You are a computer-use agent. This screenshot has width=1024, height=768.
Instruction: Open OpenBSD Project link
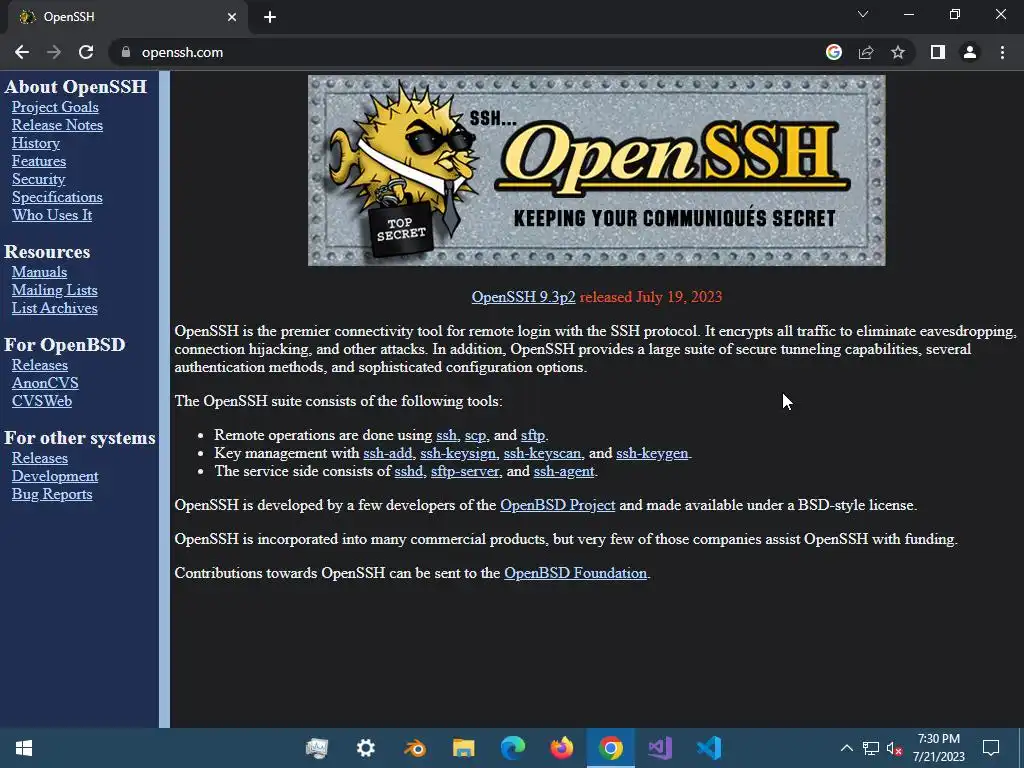(557, 505)
